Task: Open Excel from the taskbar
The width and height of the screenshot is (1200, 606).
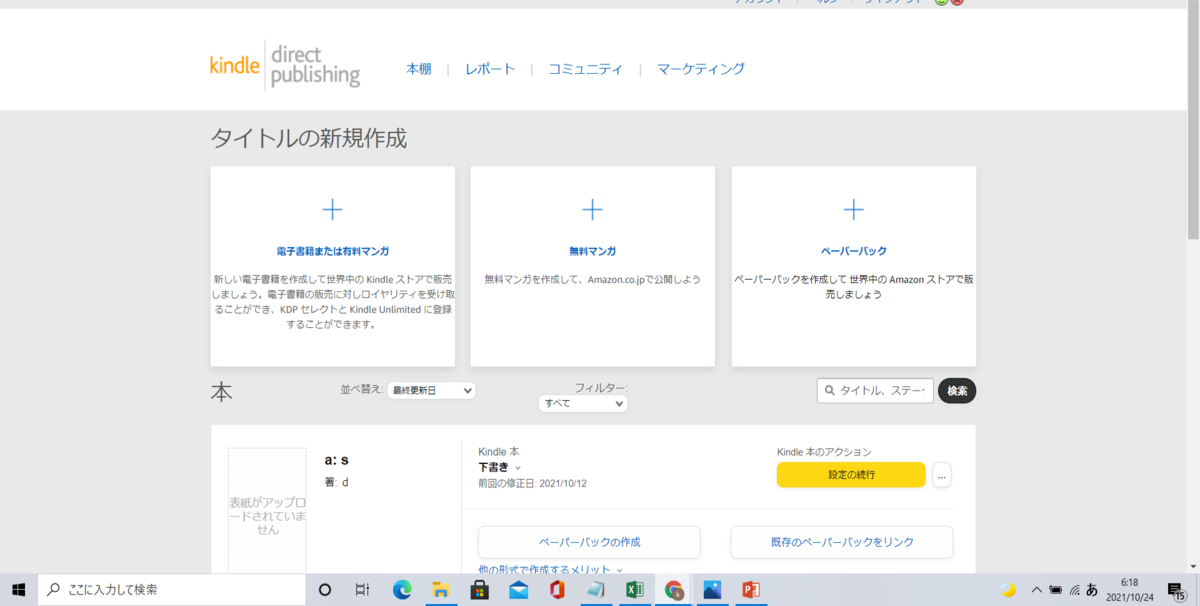Action: [x=634, y=591]
